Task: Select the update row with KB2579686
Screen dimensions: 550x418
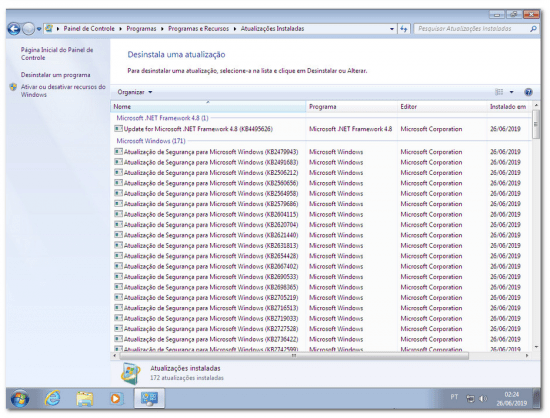Action: click(x=321, y=204)
